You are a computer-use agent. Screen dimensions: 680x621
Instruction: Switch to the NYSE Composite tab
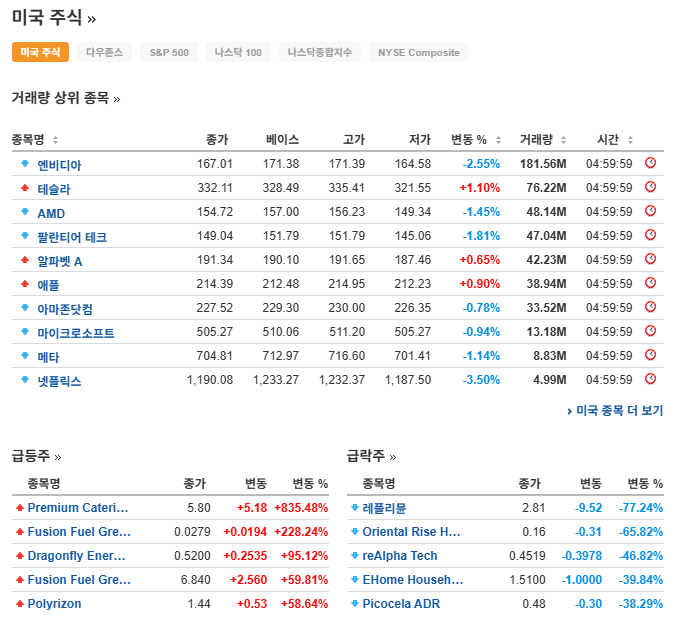pyautogui.click(x=418, y=52)
